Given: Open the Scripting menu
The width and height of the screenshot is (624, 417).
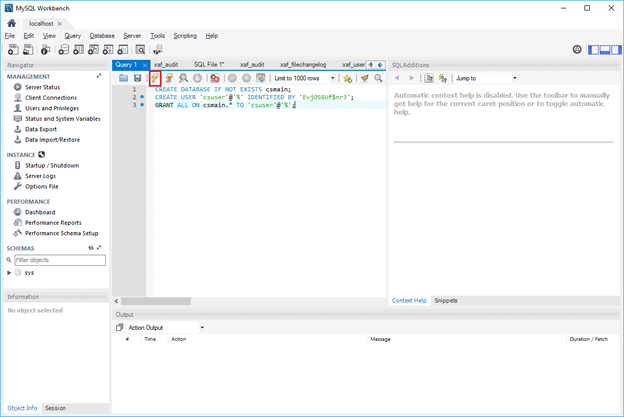Looking at the screenshot, I should [x=185, y=35].
